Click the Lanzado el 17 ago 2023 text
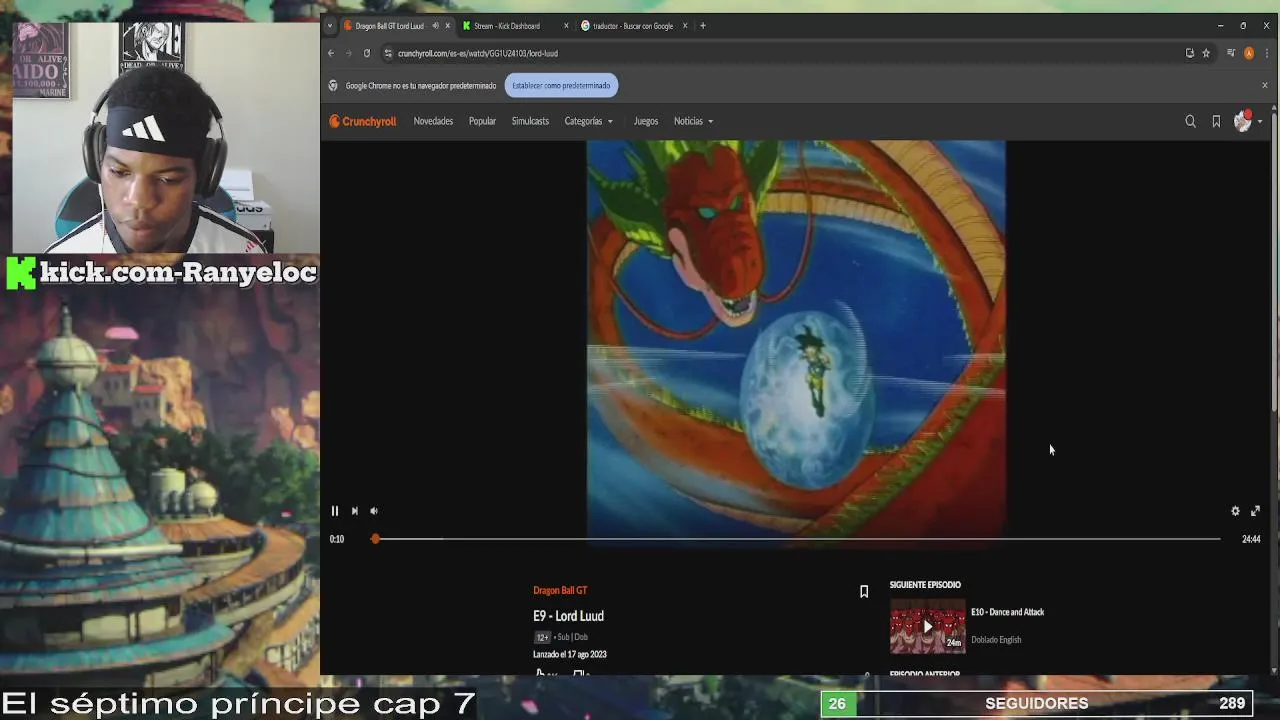This screenshot has height=720, width=1280. (x=570, y=654)
